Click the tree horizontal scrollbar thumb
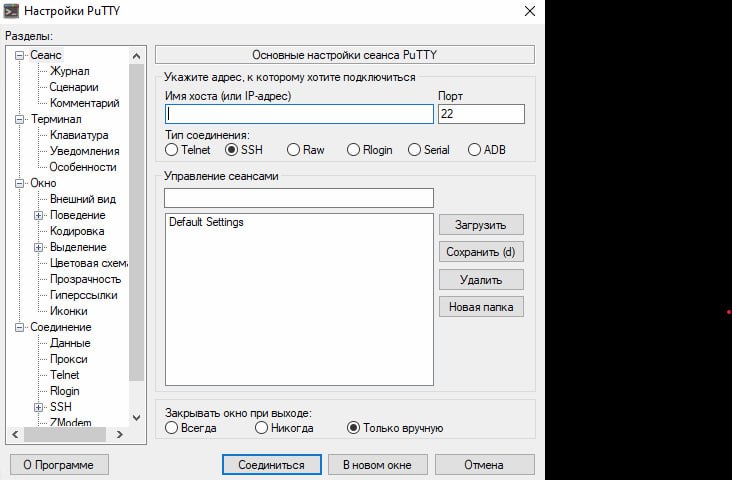 (x=65, y=434)
